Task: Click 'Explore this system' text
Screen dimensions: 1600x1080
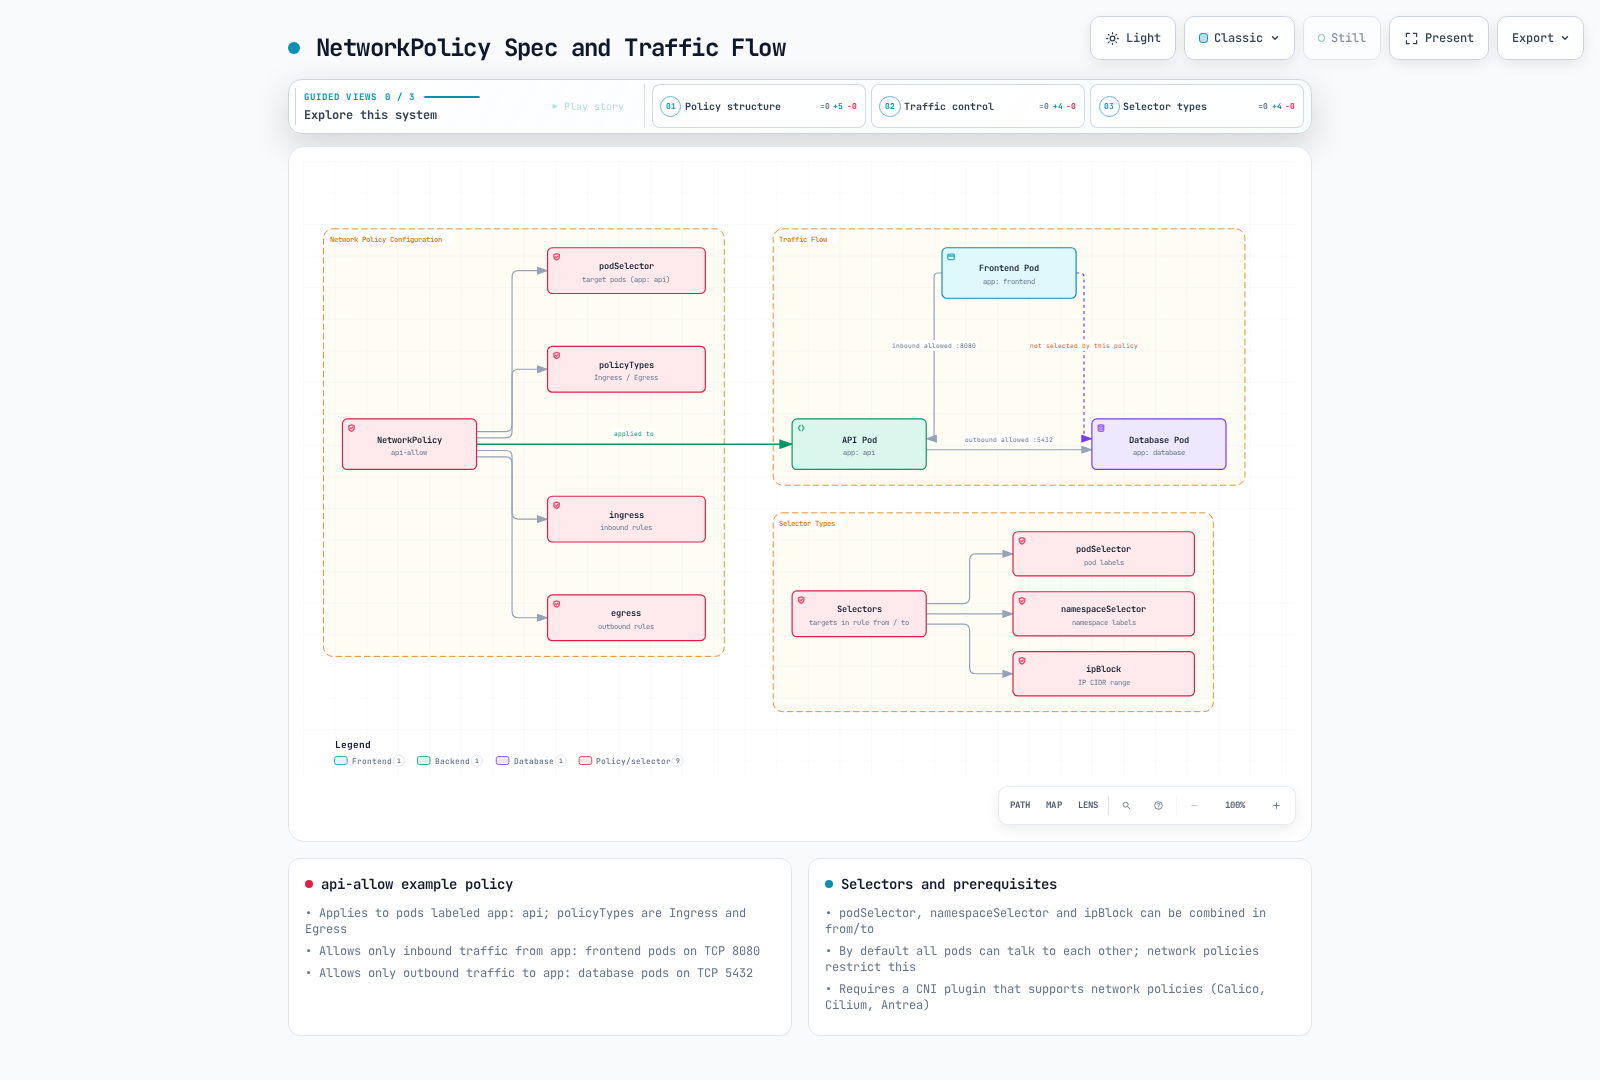Action: (371, 115)
